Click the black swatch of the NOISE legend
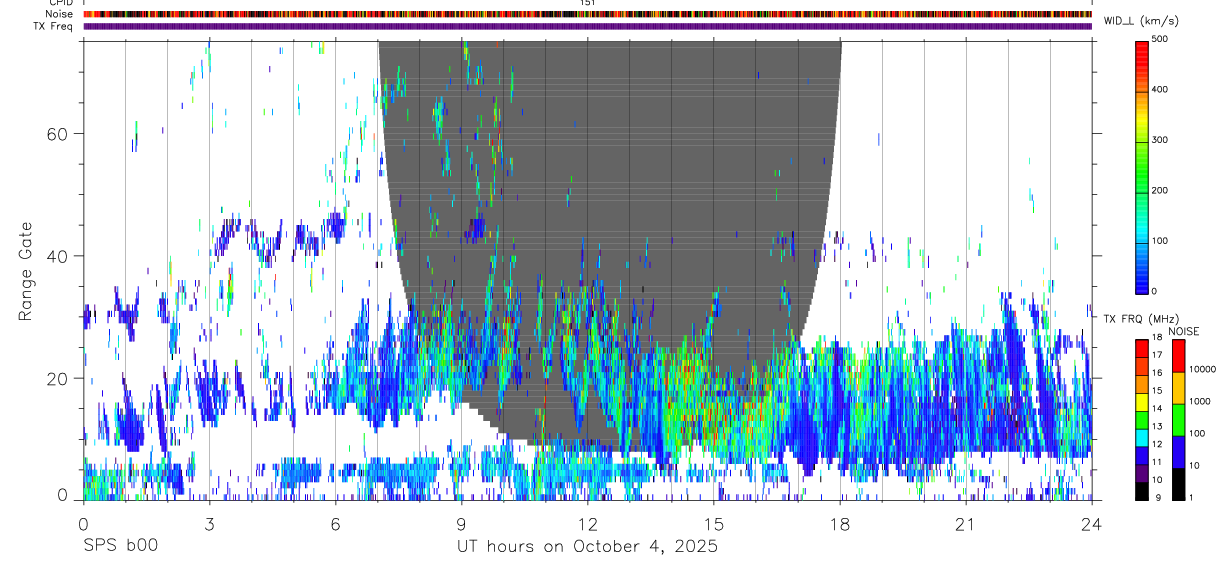 tap(1177, 483)
